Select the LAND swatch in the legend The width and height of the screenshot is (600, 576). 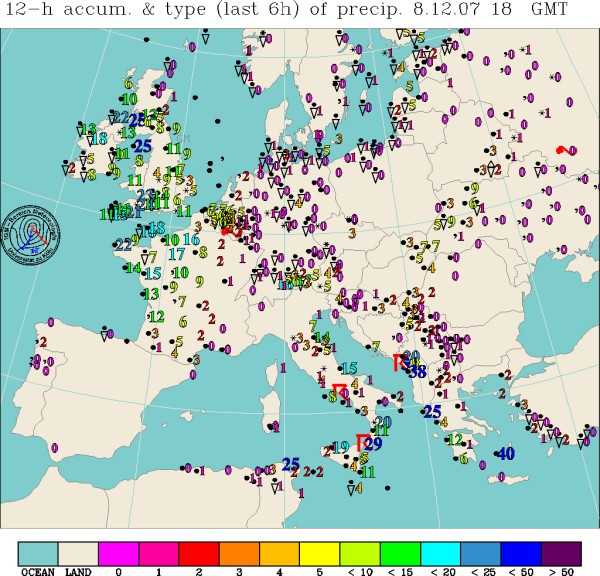click(x=78, y=552)
